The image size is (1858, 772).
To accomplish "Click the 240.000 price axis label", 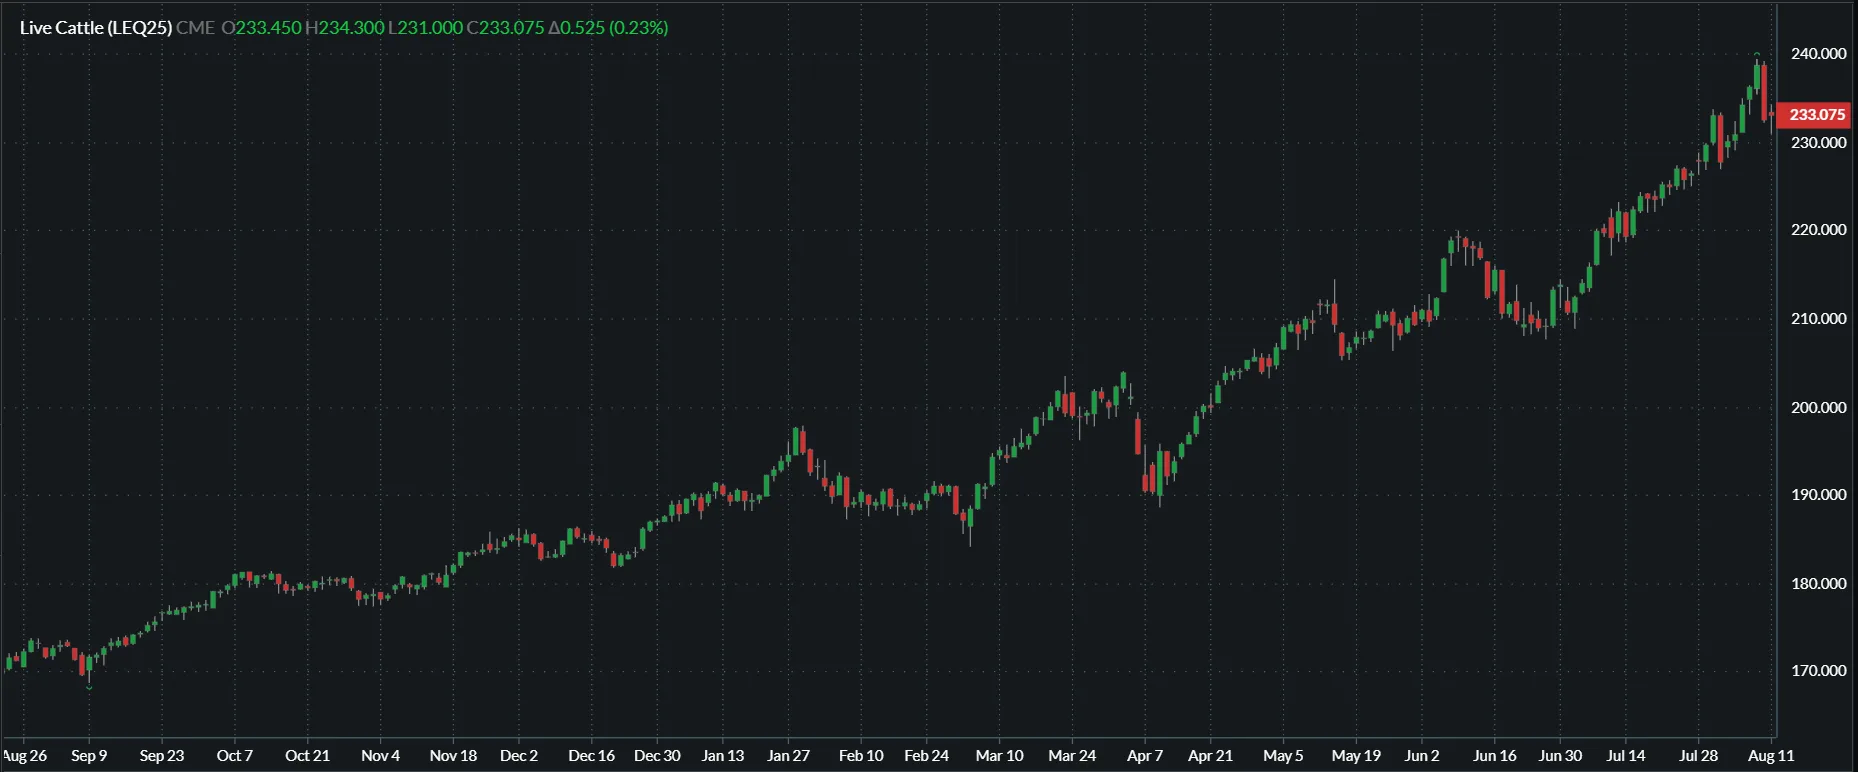I will [x=1818, y=54].
